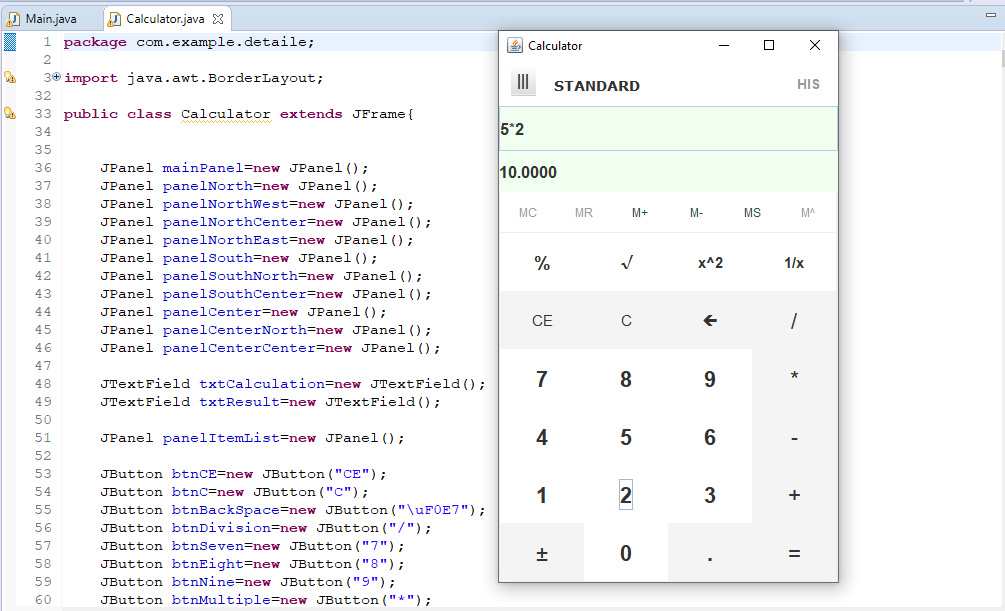
Task: Click the warning marker beside the import line
Action: [10, 78]
